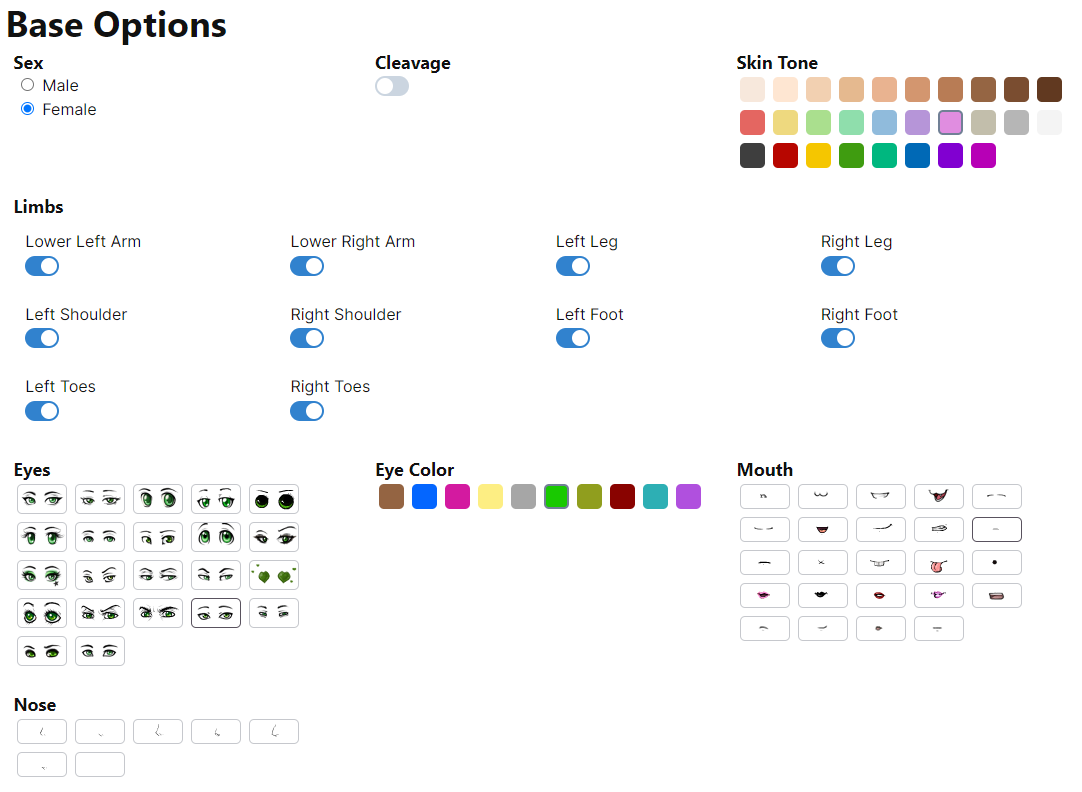Select the red open-lips mouth style
The width and height of the screenshot is (1082, 792).
(880, 596)
